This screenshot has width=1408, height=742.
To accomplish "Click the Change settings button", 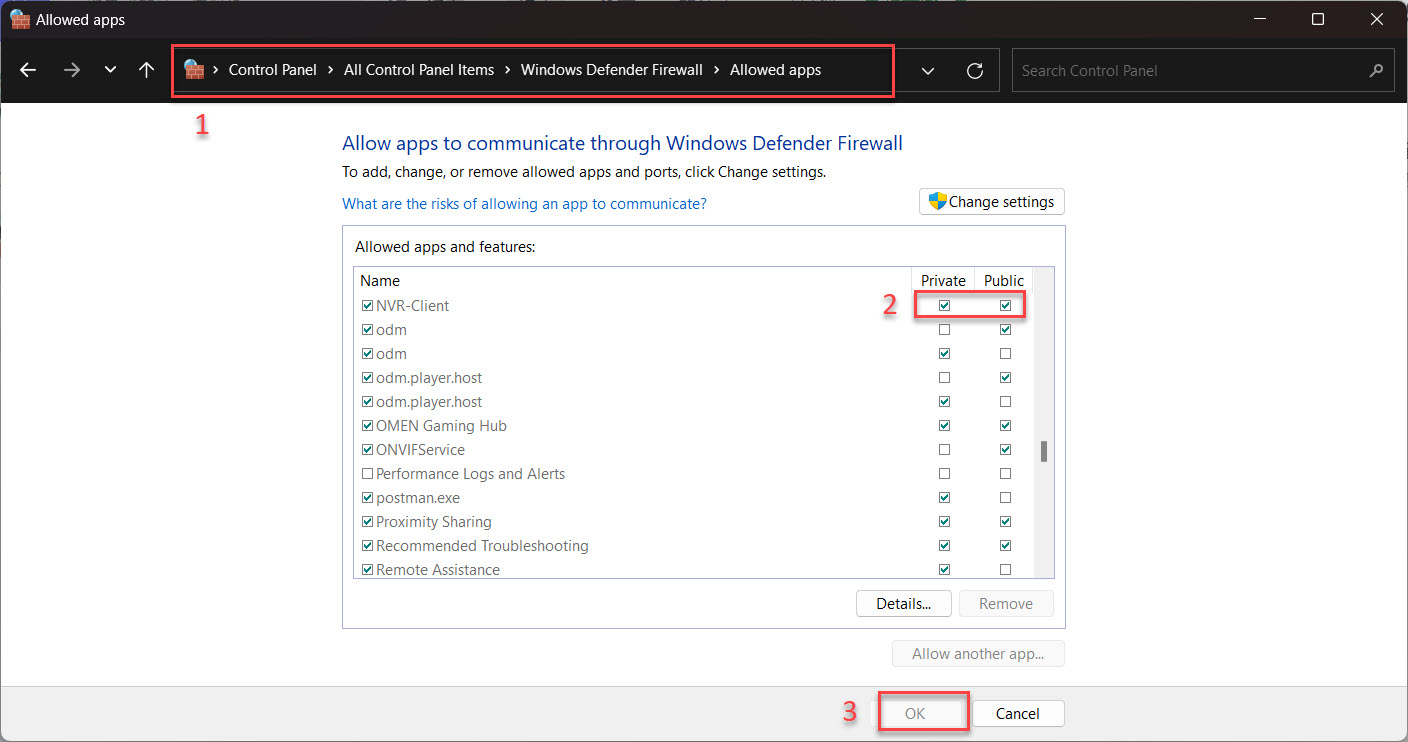I will tap(992, 201).
